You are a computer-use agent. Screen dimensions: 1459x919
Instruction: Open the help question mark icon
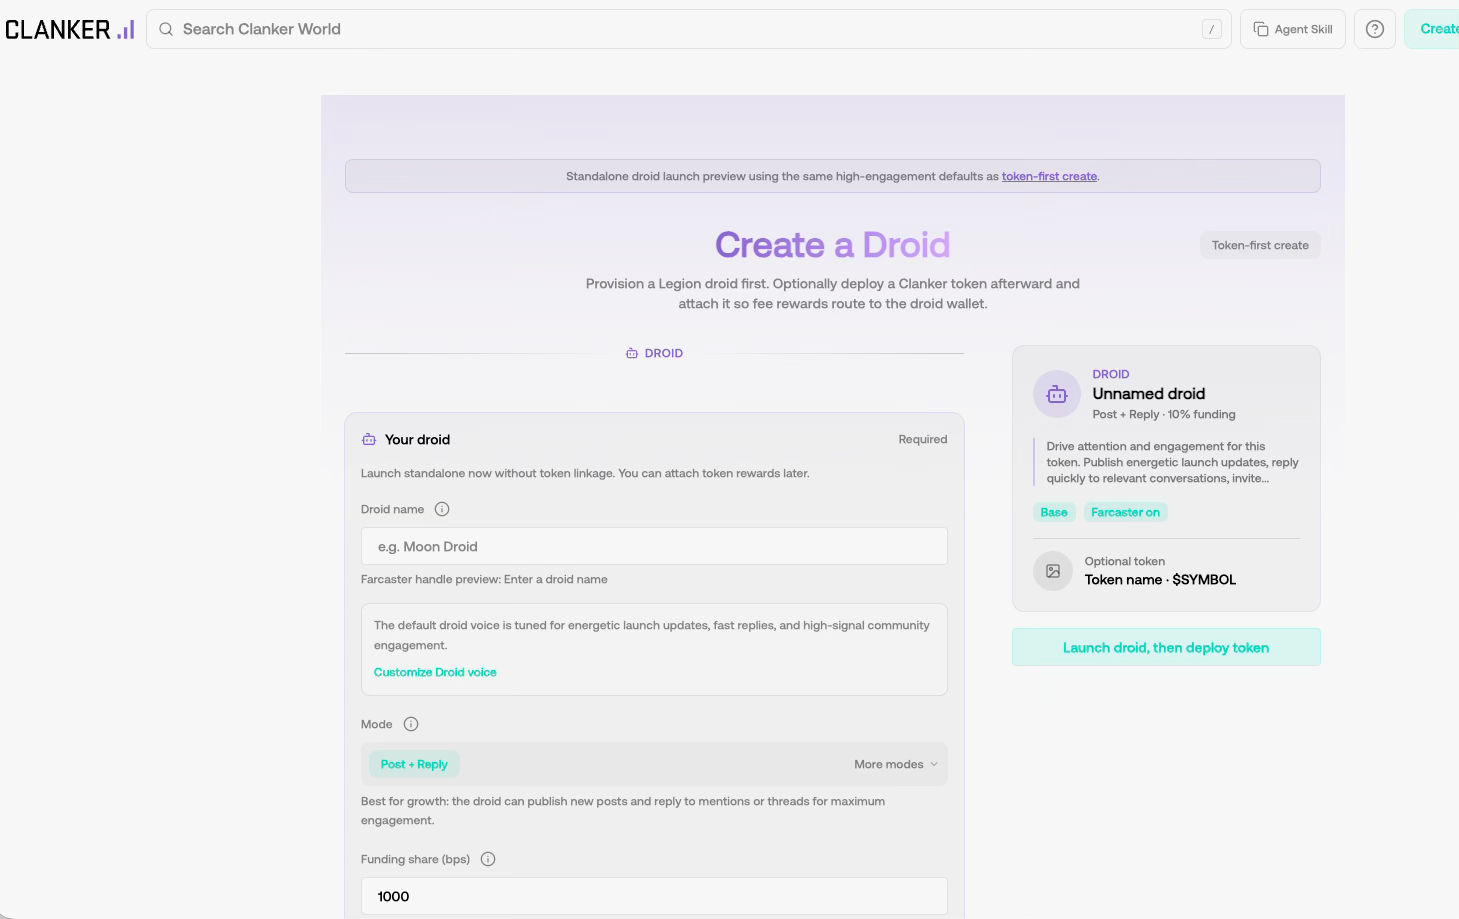tap(1375, 29)
